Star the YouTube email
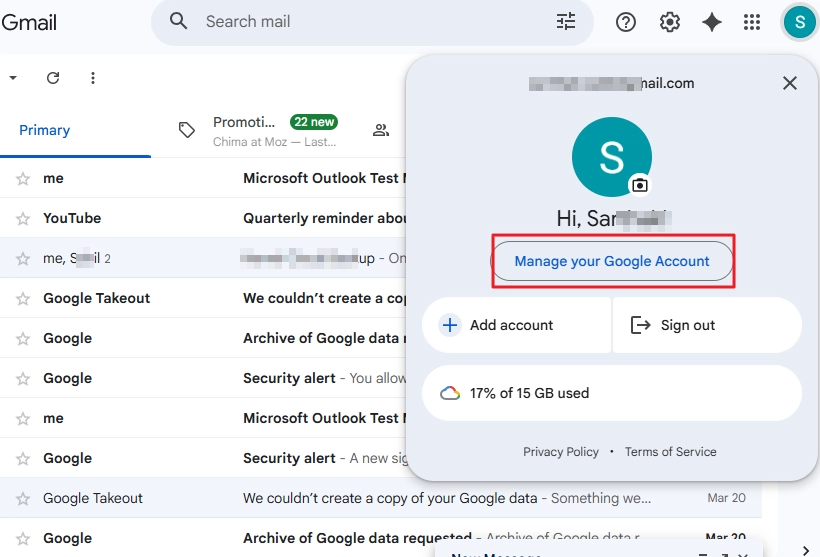Viewport: 820px width, 557px height. (x=22, y=218)
